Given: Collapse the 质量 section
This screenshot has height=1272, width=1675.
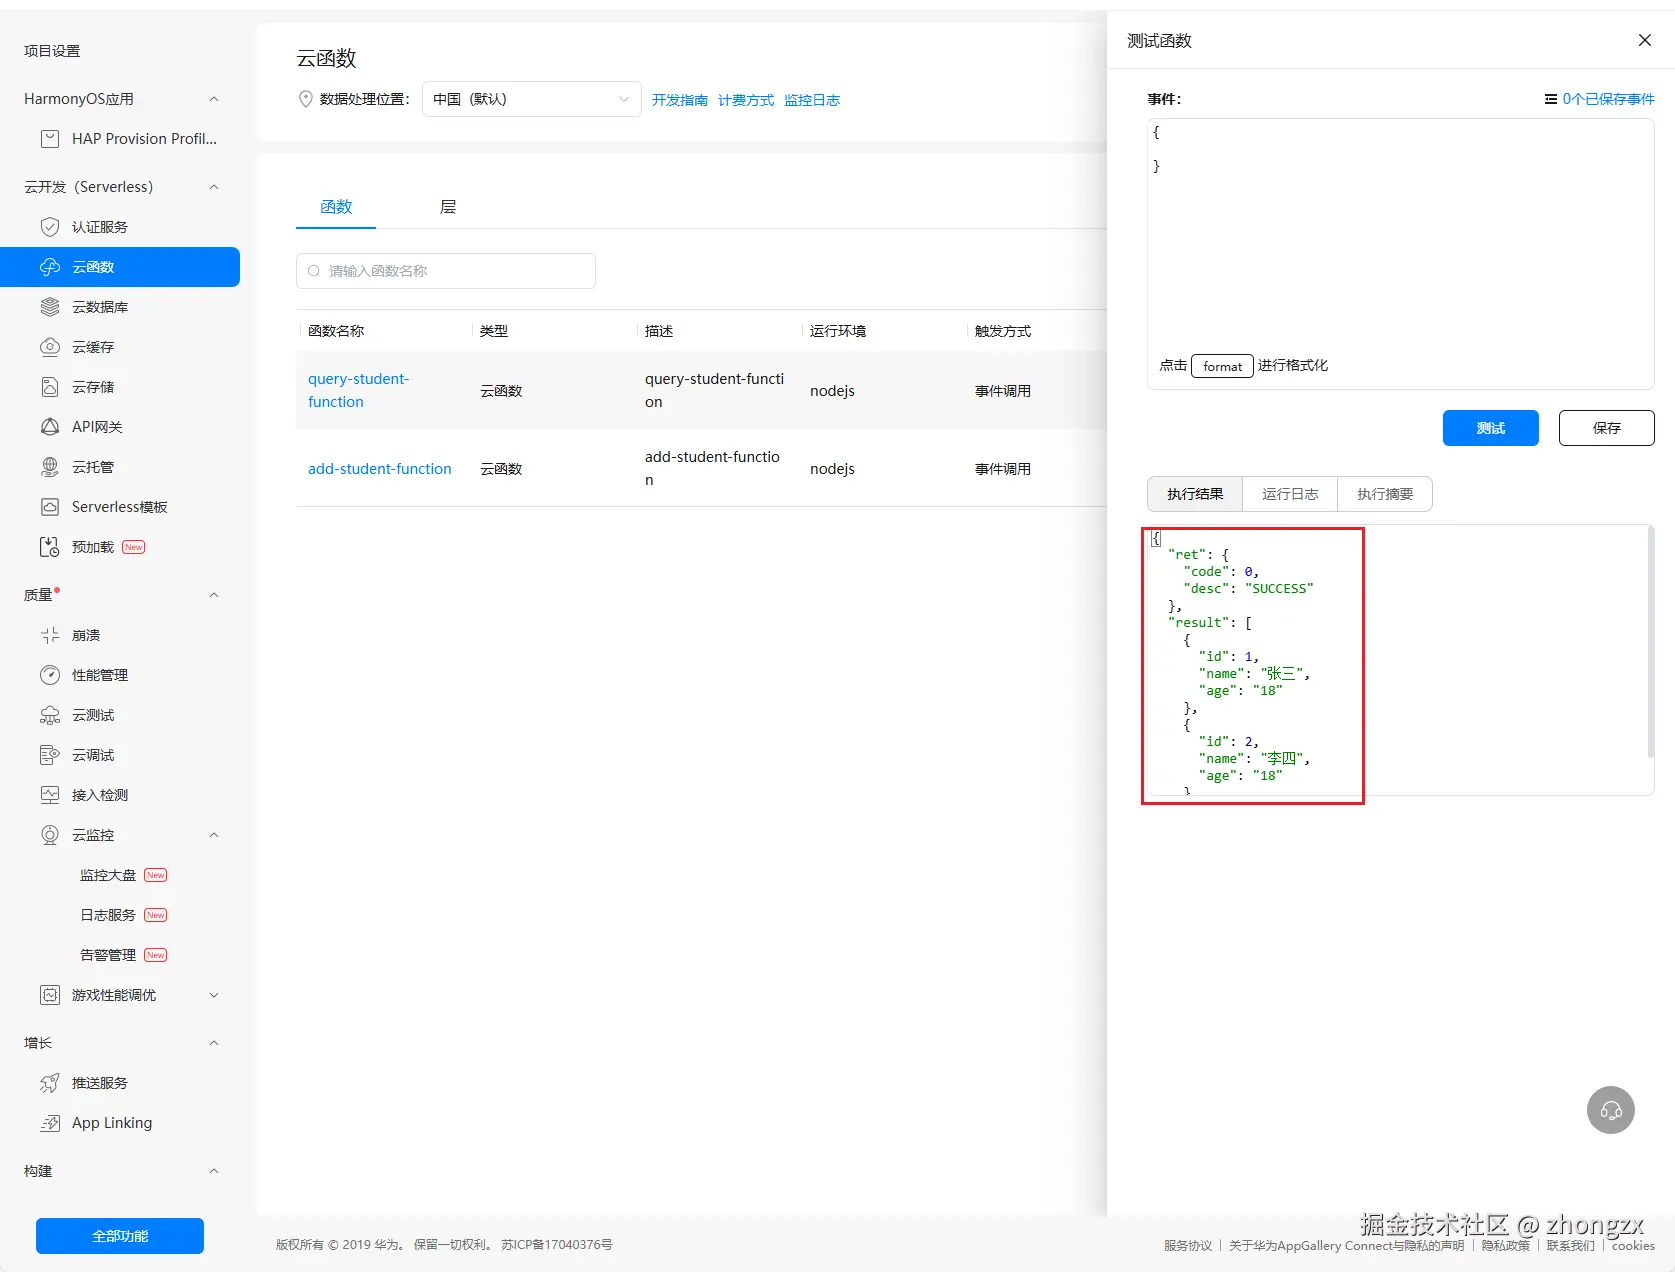Looking at the screenshot, I should coord(214,595).
